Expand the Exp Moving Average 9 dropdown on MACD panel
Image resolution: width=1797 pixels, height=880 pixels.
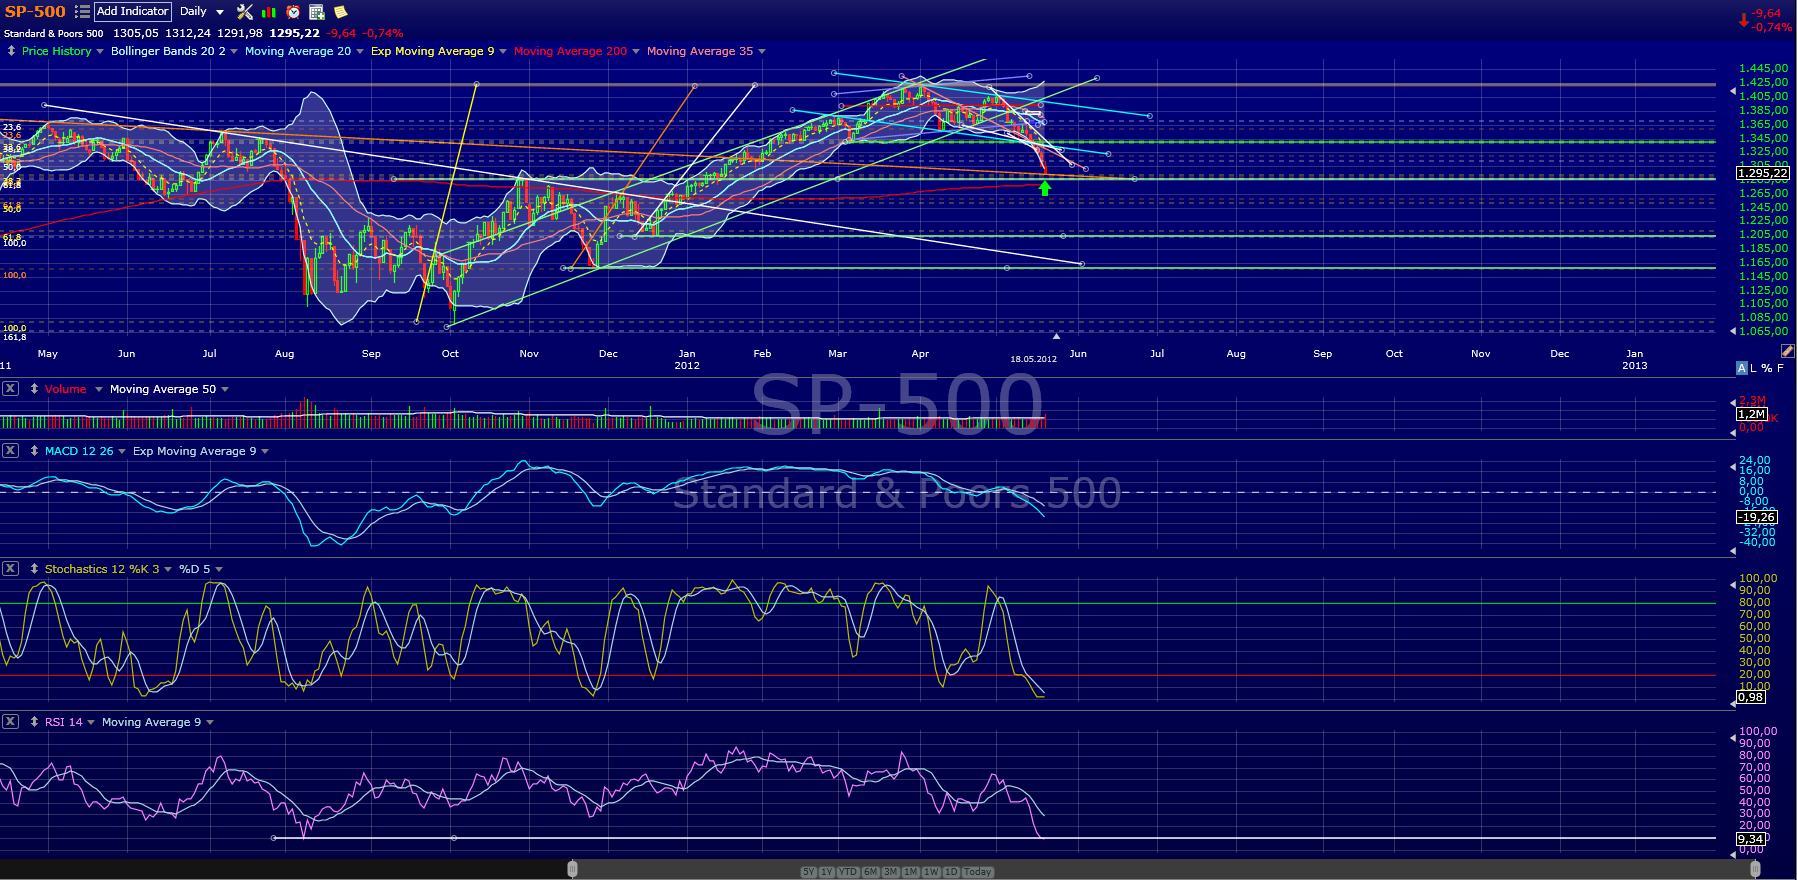click(265, 452)
